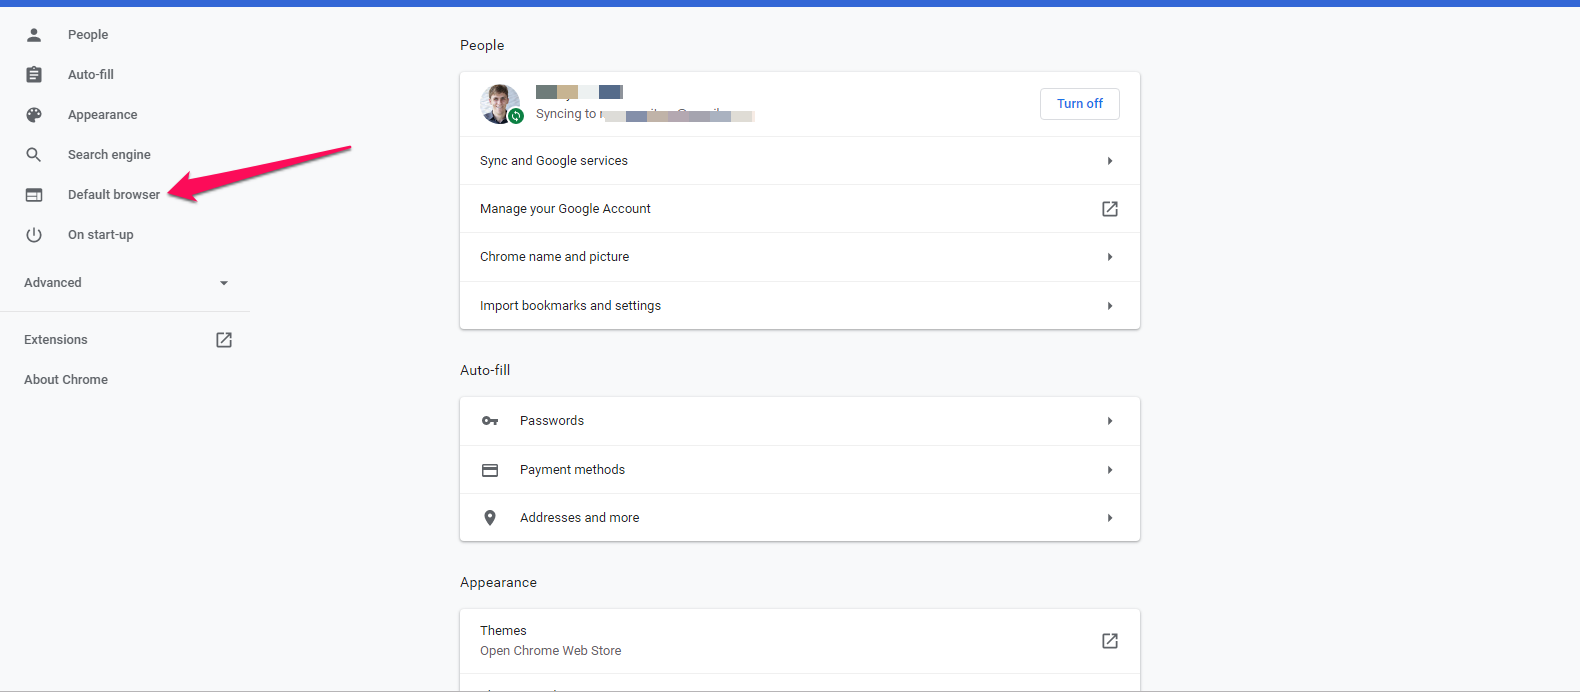Open Sync and Google services arrow
The width and height of the screenshot is (1580, 693).
[1110, 161]
